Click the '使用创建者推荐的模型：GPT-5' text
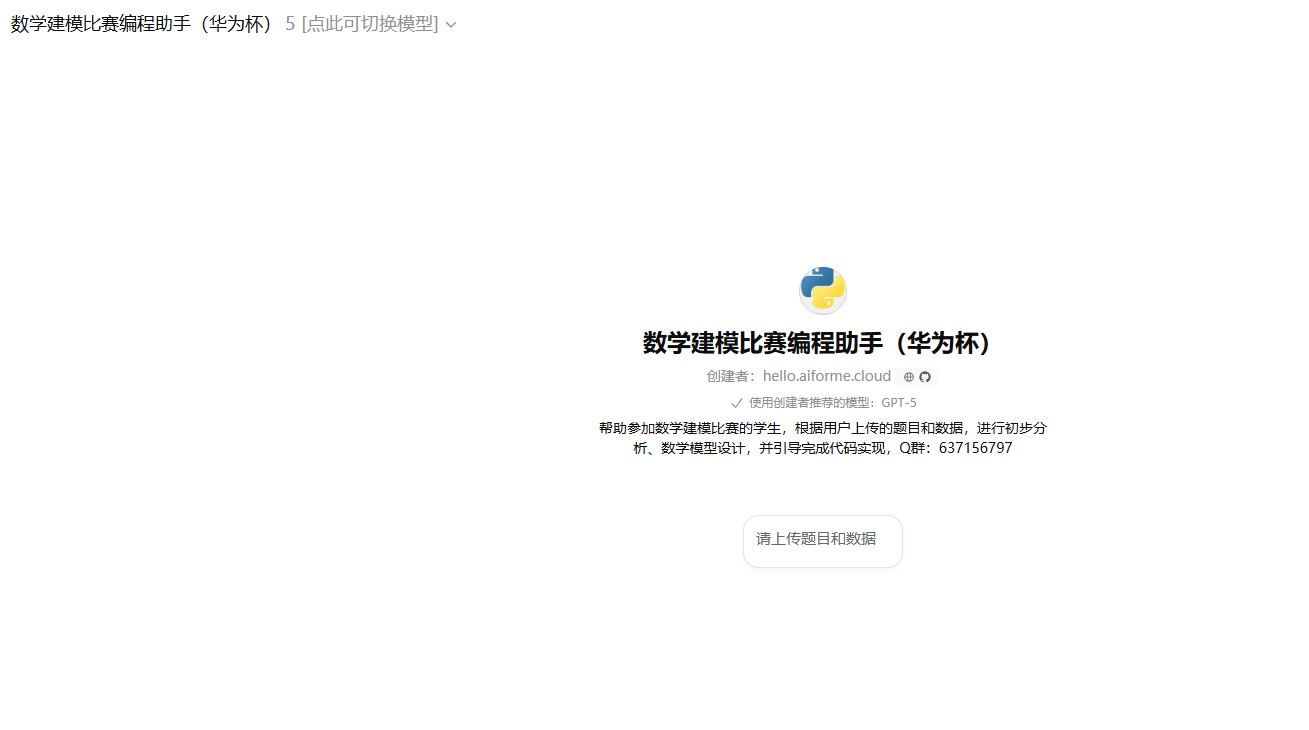 832,403
